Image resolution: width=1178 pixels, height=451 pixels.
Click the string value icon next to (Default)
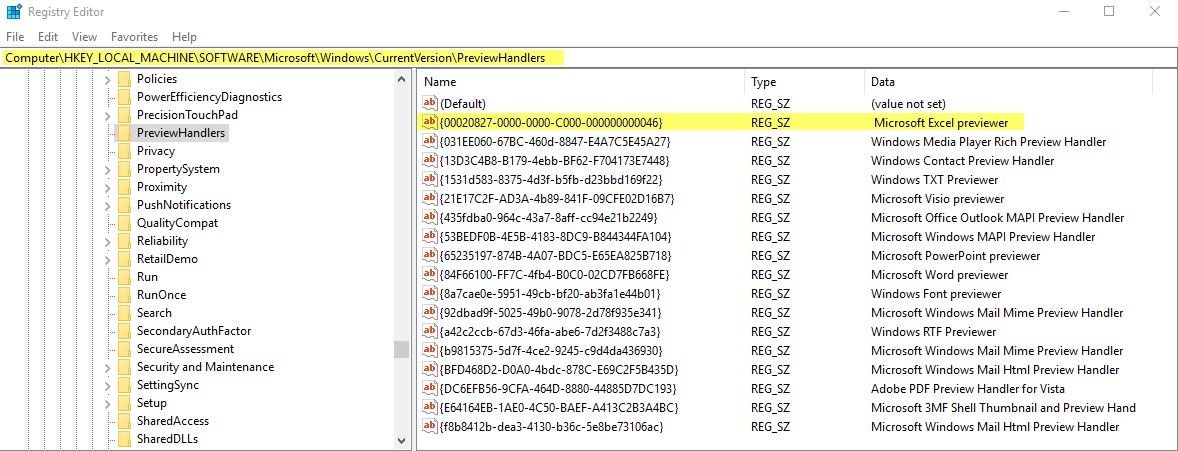click(430, 103)
